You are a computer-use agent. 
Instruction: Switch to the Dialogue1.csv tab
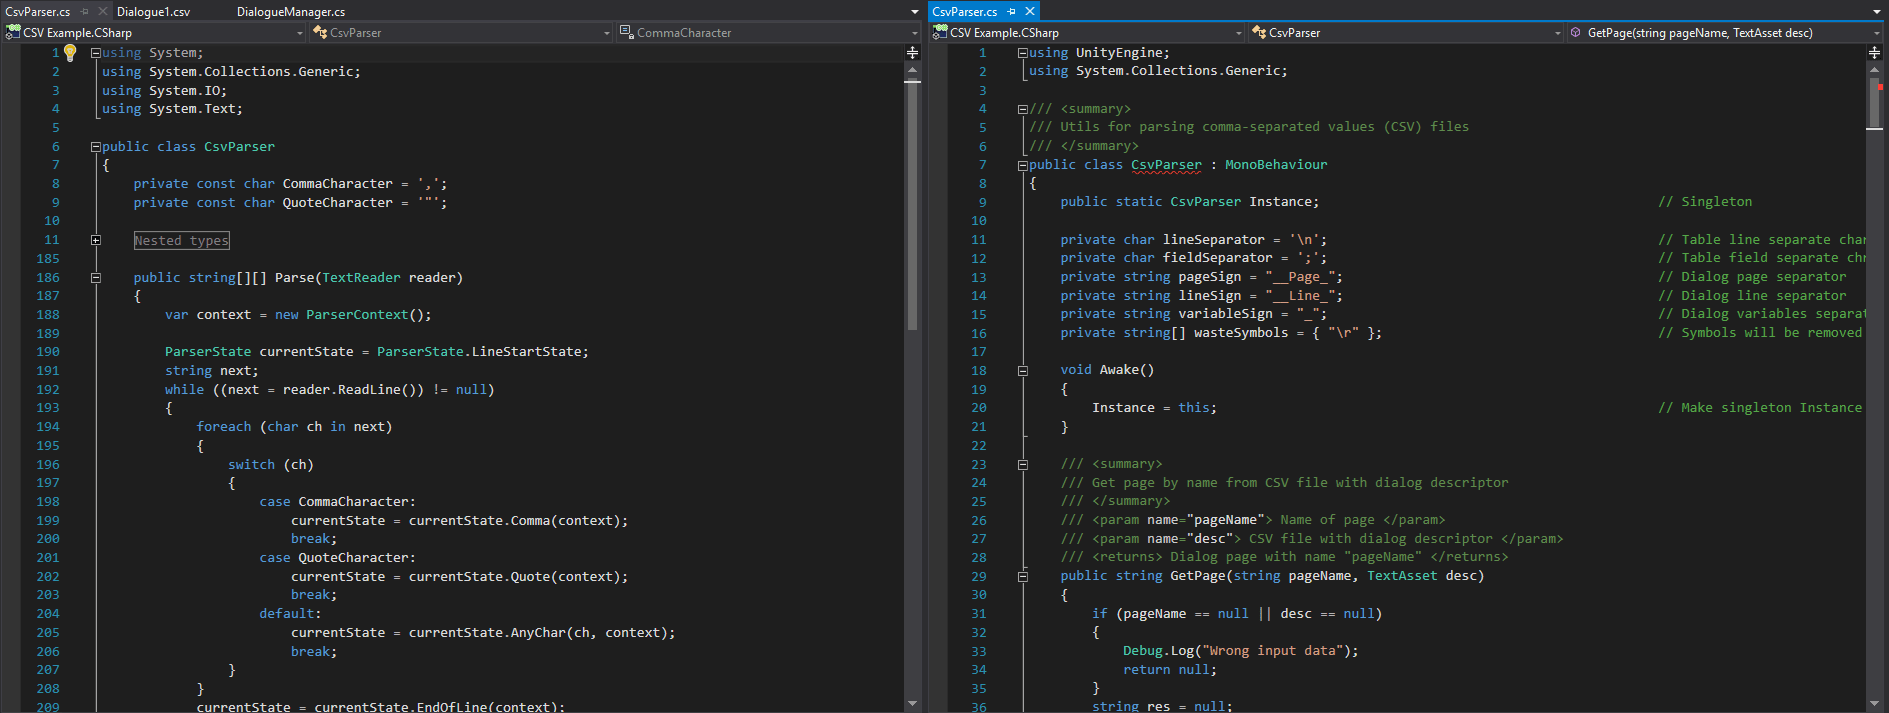coord(153,12)
